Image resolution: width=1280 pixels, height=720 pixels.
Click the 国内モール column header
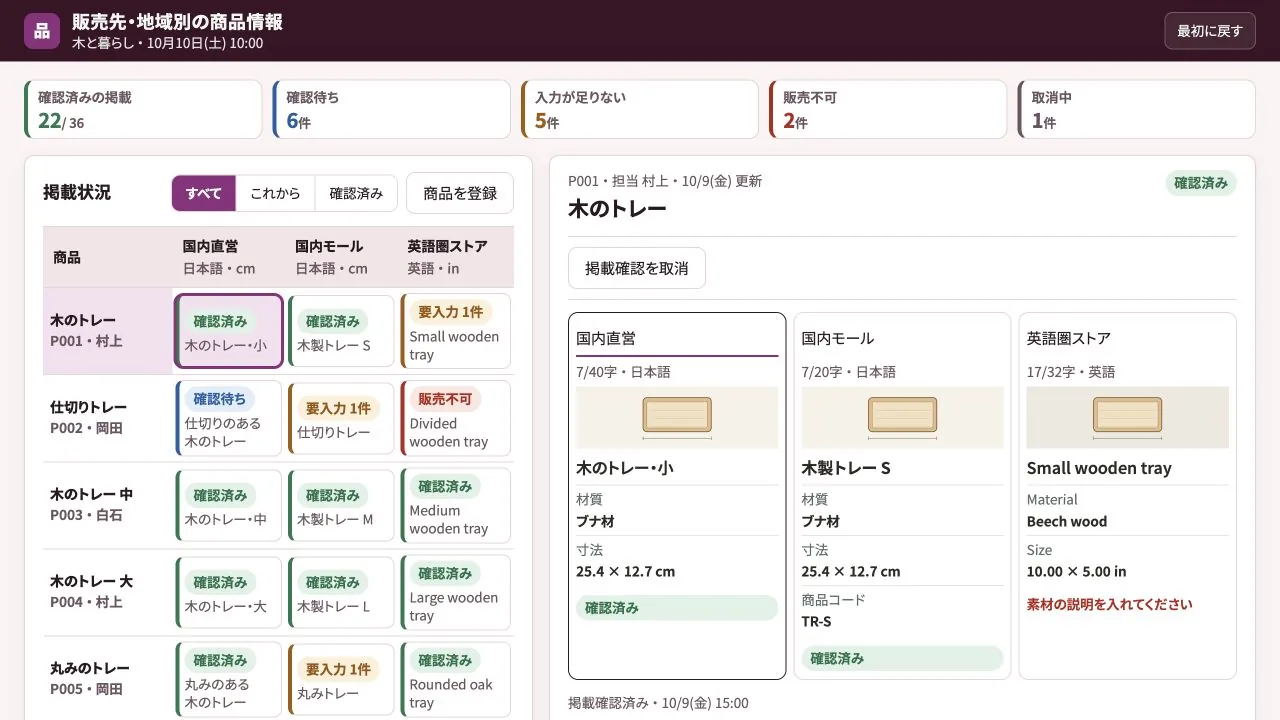point(341,257)
